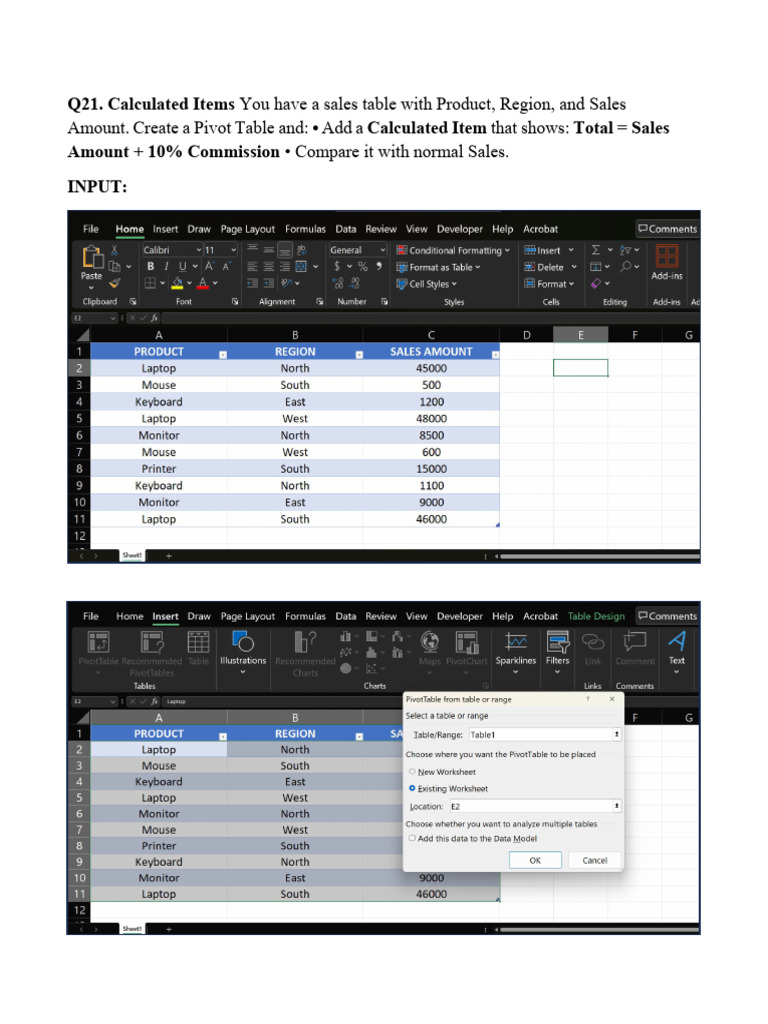
Task: Open the Conditional Formatting dropdown
Action: pos(453,250)
